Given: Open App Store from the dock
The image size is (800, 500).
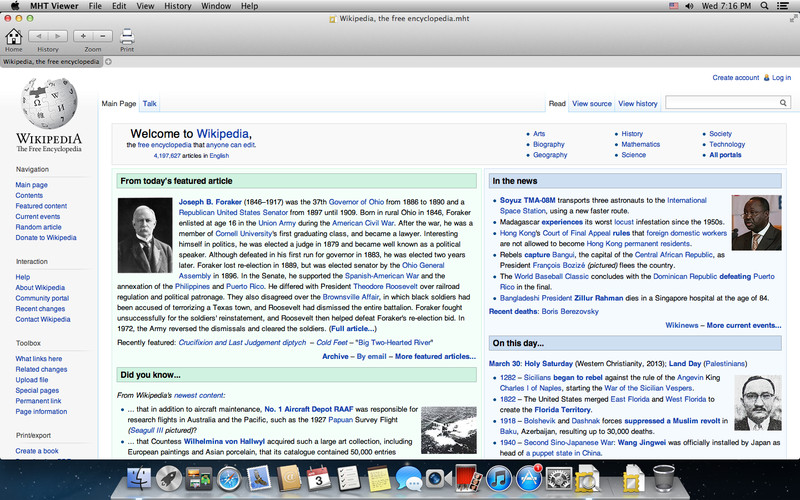Looking at the screenshot, I should [x=529, y=479].
